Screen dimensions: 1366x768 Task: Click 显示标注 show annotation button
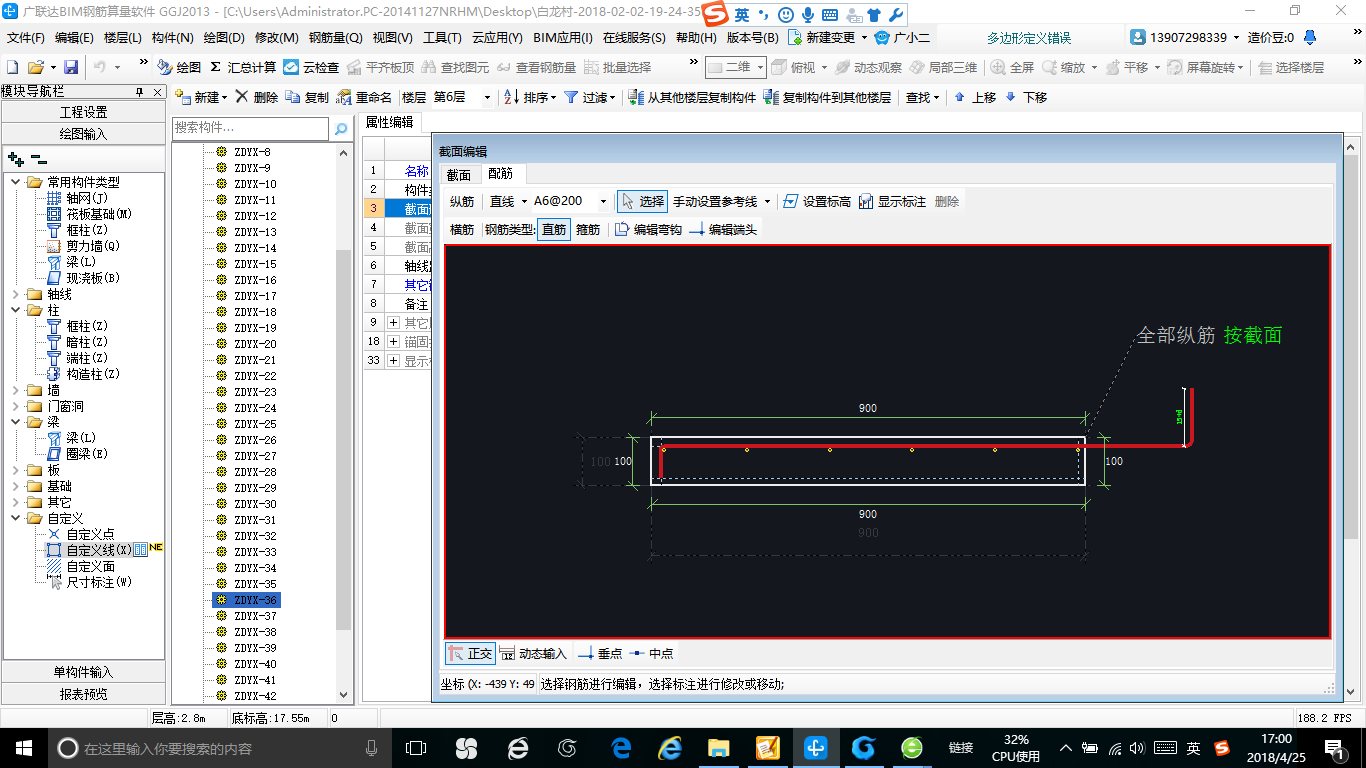[x=893, y=201]
